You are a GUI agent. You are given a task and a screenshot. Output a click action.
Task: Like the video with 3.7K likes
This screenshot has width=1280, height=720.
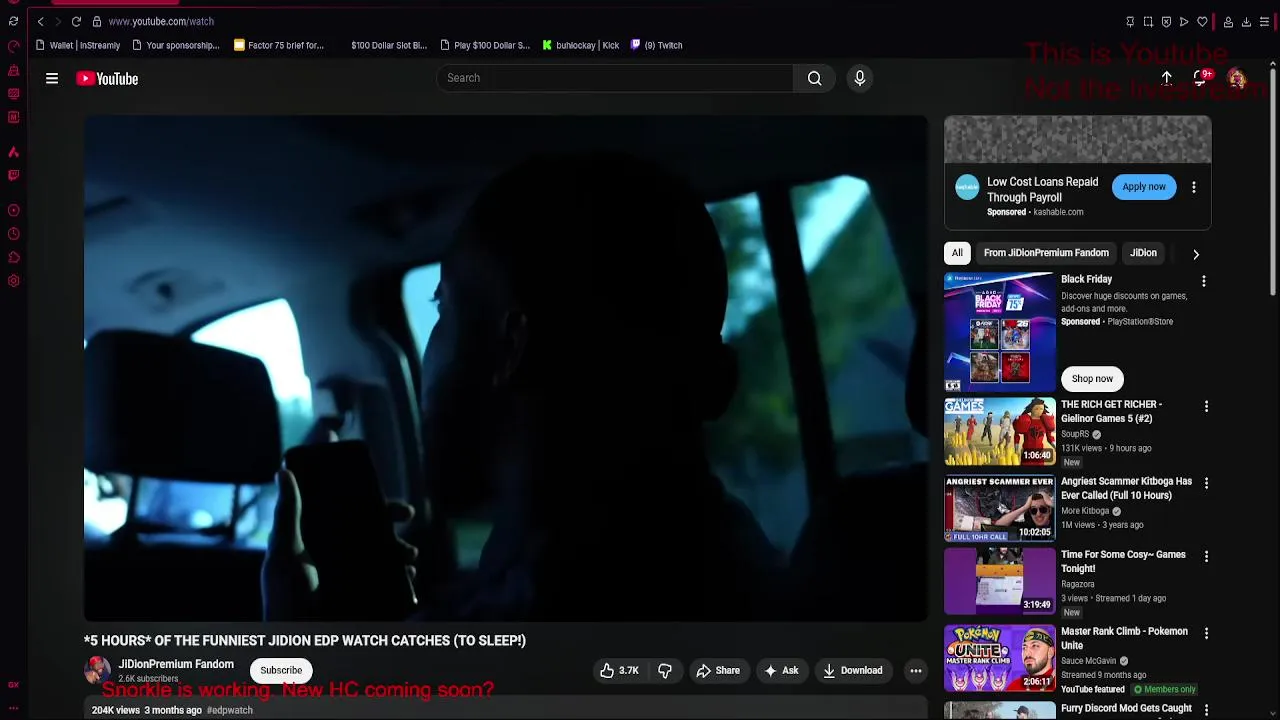point(619,671)
